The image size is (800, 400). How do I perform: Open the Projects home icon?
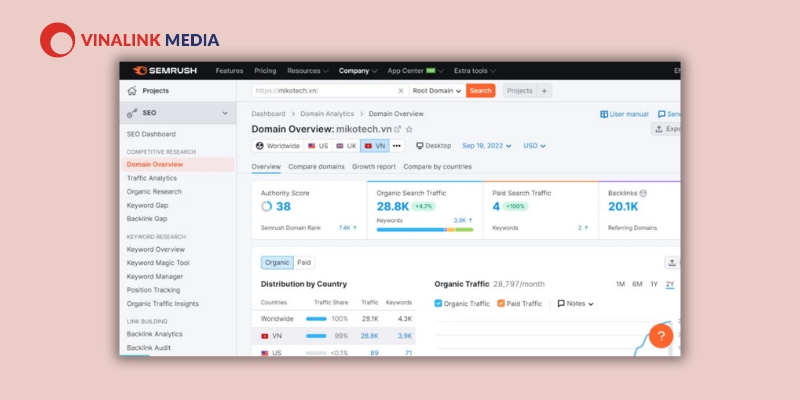132,91
